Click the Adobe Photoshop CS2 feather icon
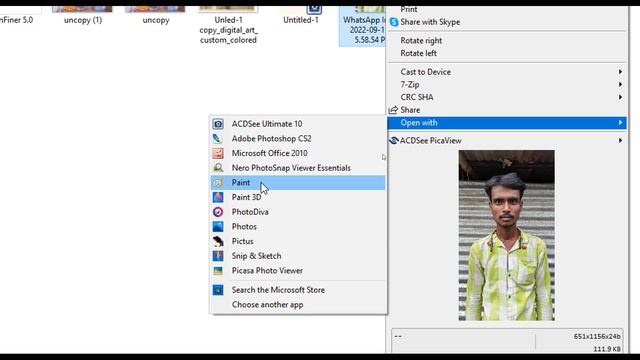This screenshot has height=360, width=640. point(218,138)
